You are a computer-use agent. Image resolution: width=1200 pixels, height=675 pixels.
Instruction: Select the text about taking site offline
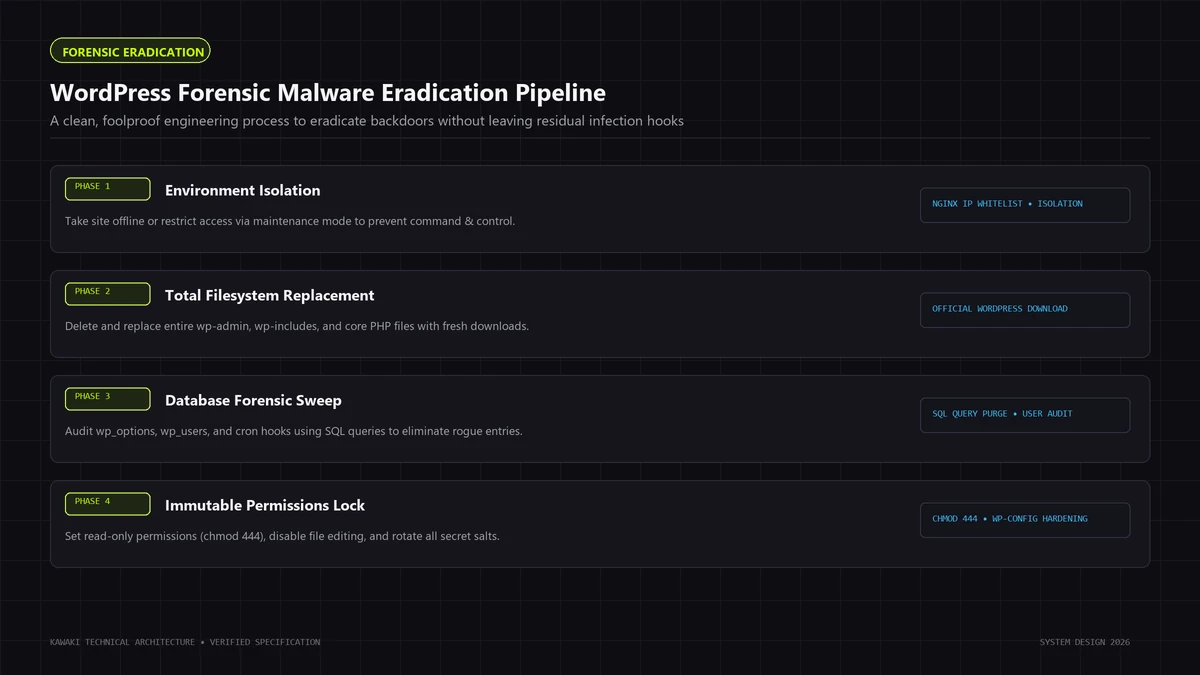pos(290,221)
